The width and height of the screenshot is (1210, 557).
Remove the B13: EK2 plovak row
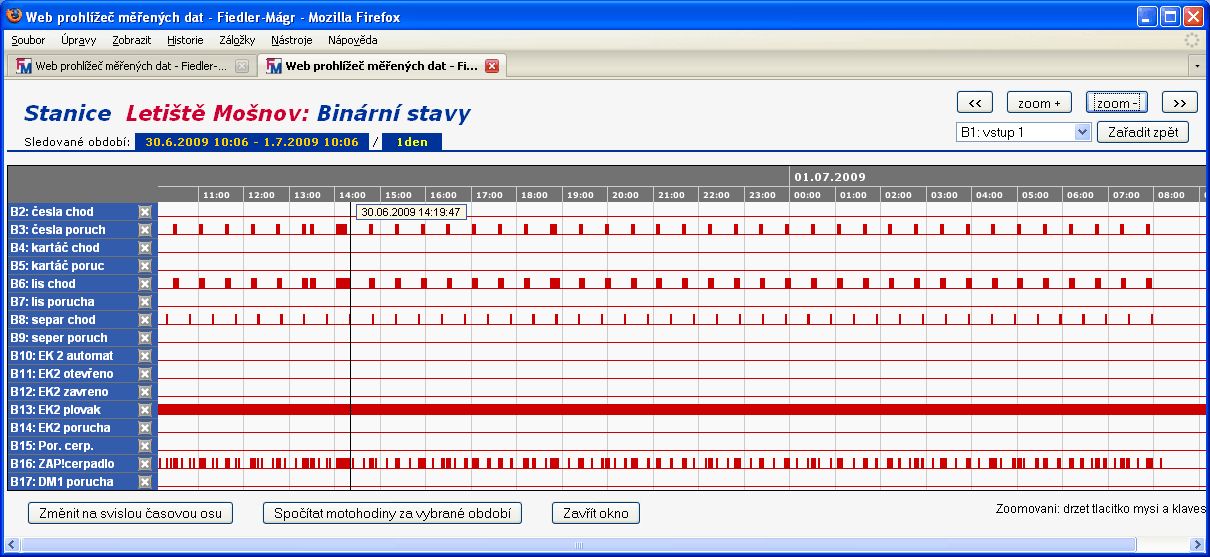coord(145,410)
